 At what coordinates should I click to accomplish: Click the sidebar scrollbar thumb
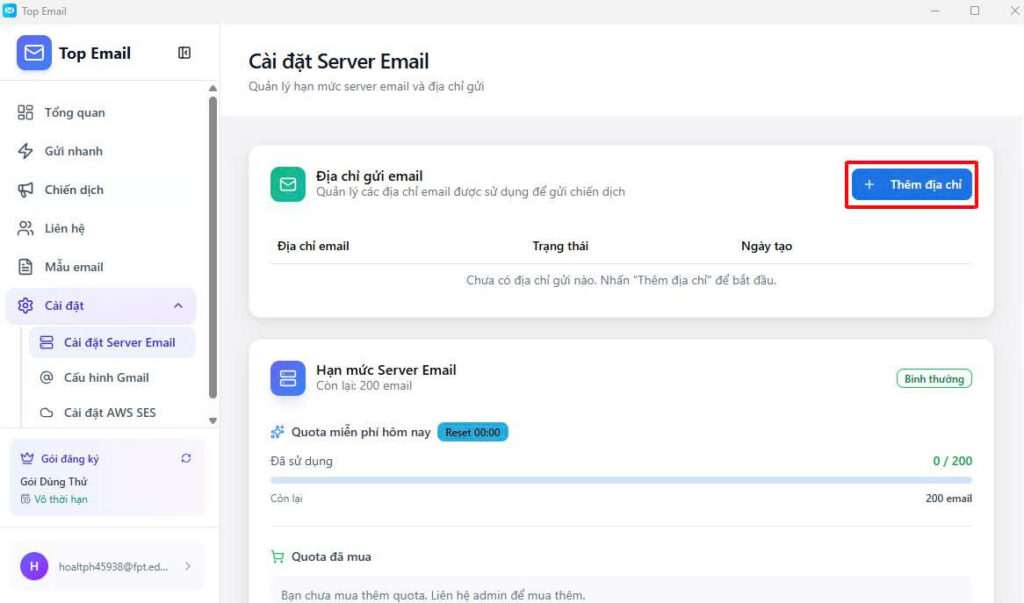pyautogui.click(x=213, y=247)
